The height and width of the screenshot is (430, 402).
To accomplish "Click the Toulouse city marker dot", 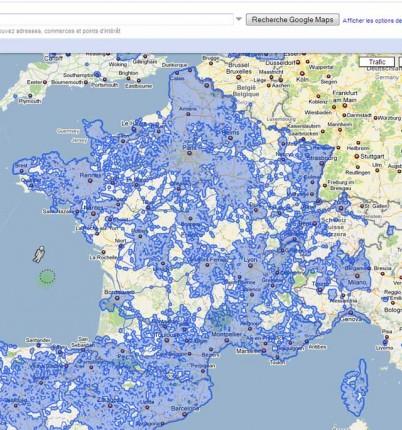I will [x=167, y=340].
